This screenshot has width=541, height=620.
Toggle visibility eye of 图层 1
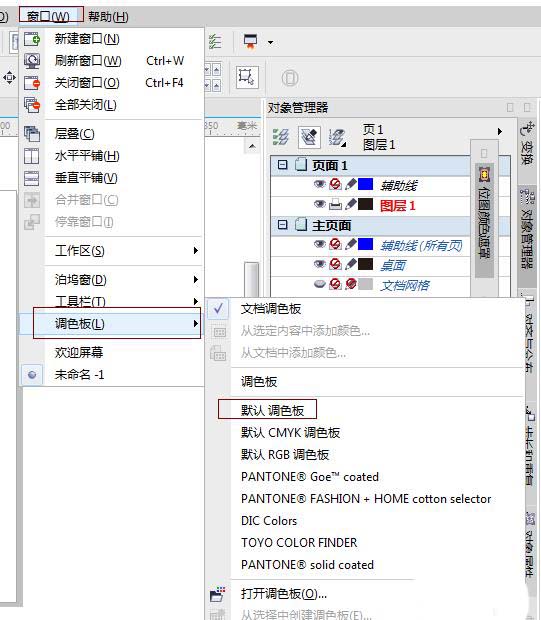[320, 204]
